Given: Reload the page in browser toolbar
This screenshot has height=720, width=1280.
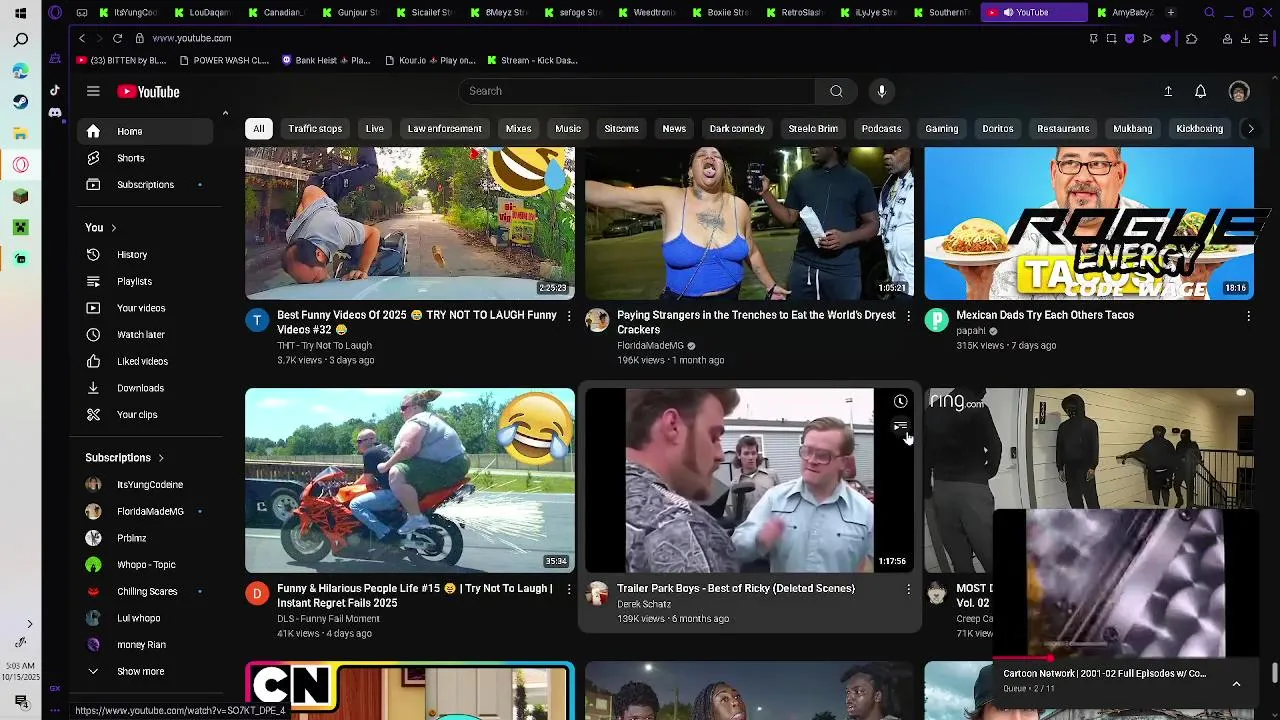Looking at the screenshot, I should point(117,38).
